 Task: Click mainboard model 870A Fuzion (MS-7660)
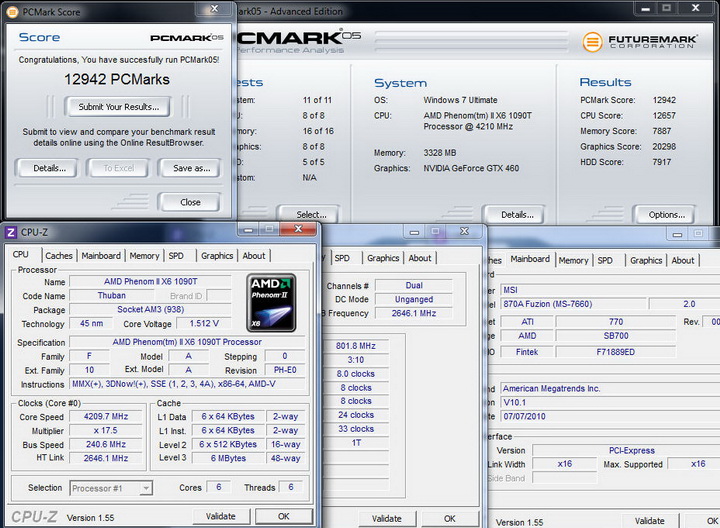point(574,304)
